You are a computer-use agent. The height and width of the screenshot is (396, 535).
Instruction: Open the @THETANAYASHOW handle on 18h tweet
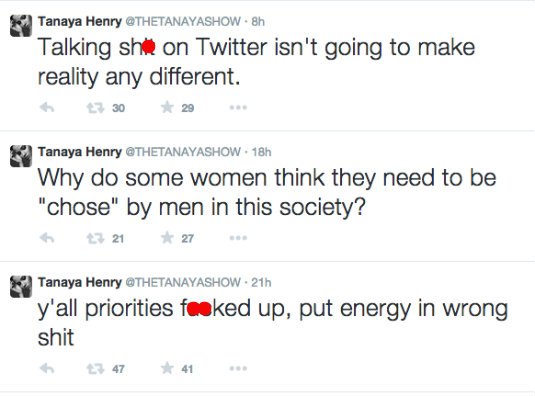pos(183,151)
